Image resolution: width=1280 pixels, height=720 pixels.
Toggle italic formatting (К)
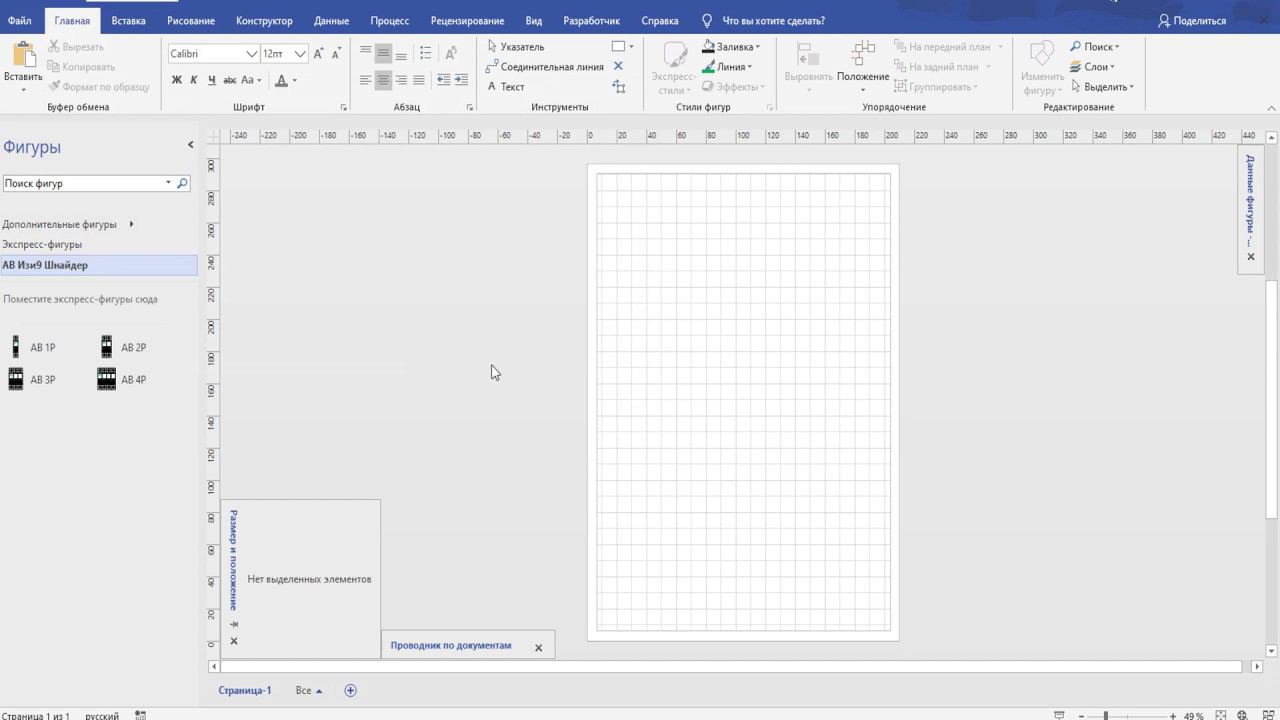click(x=194, y=80)
